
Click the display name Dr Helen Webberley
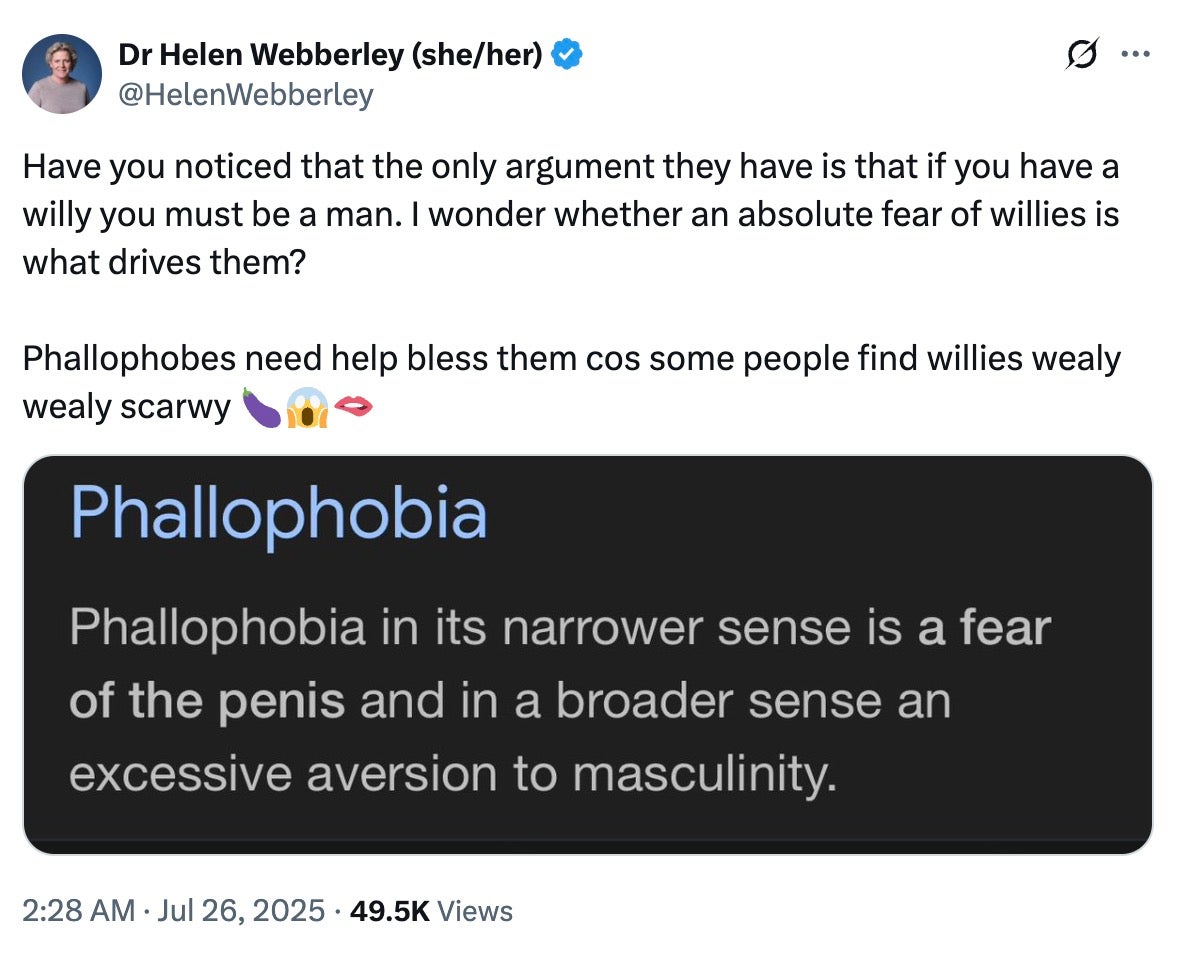coord(258,55)
